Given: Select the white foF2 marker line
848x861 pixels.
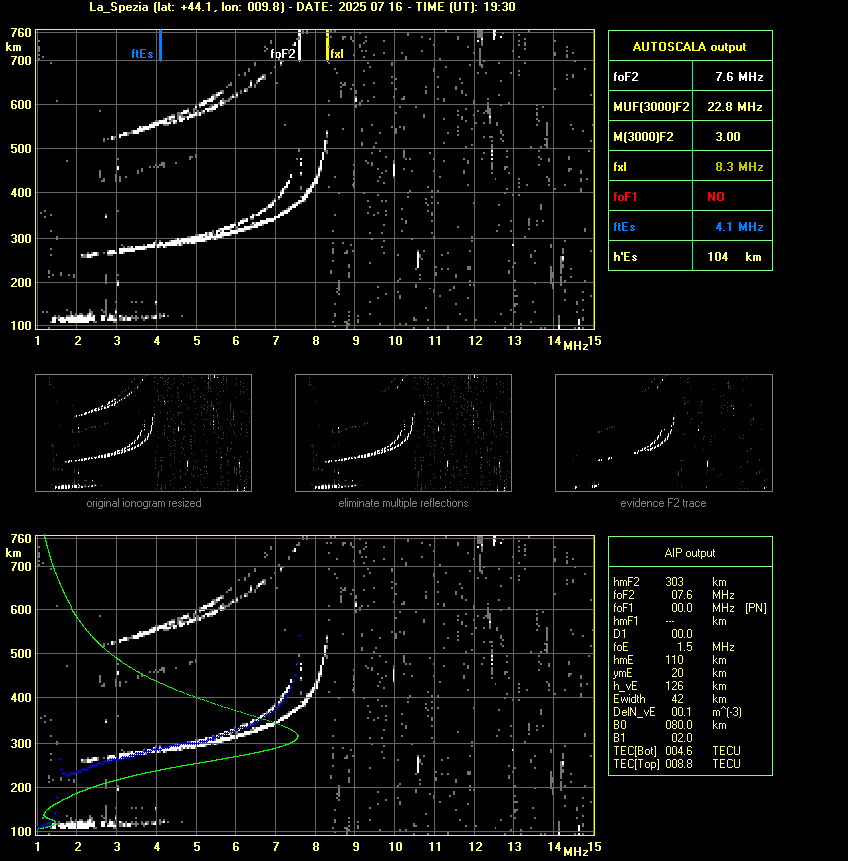Looking at the screenshot, I should click(299, 45).
